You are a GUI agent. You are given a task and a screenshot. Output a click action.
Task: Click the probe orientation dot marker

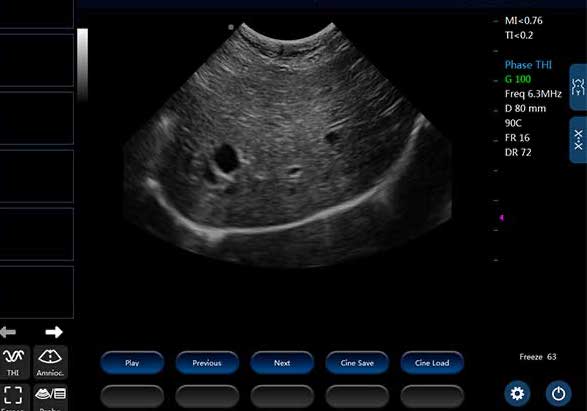point(231,27)
